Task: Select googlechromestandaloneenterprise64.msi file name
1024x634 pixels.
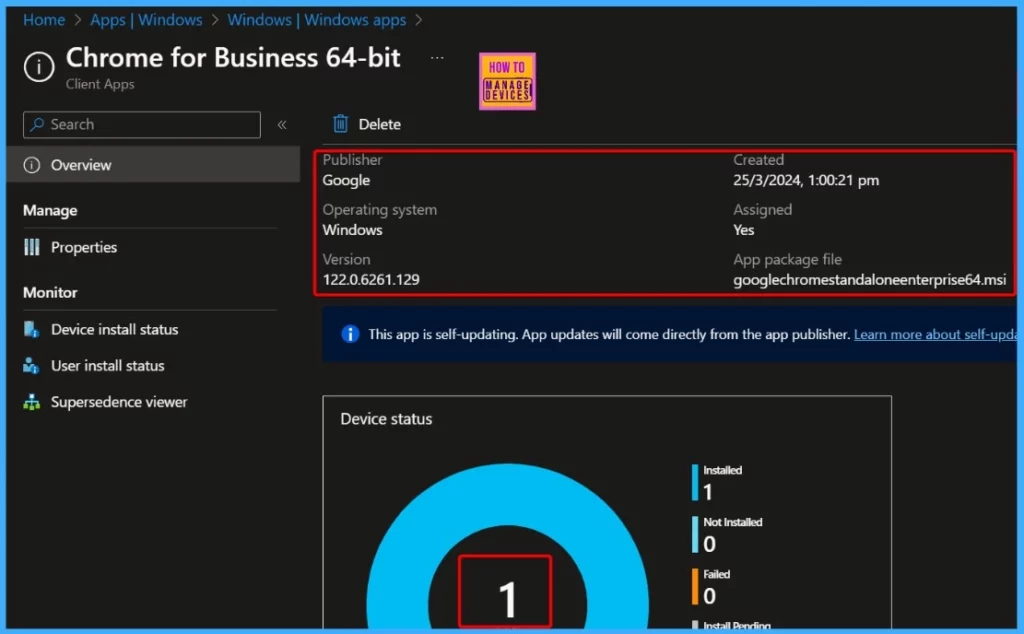Action: pyautogui.click(x=869, y=279)
